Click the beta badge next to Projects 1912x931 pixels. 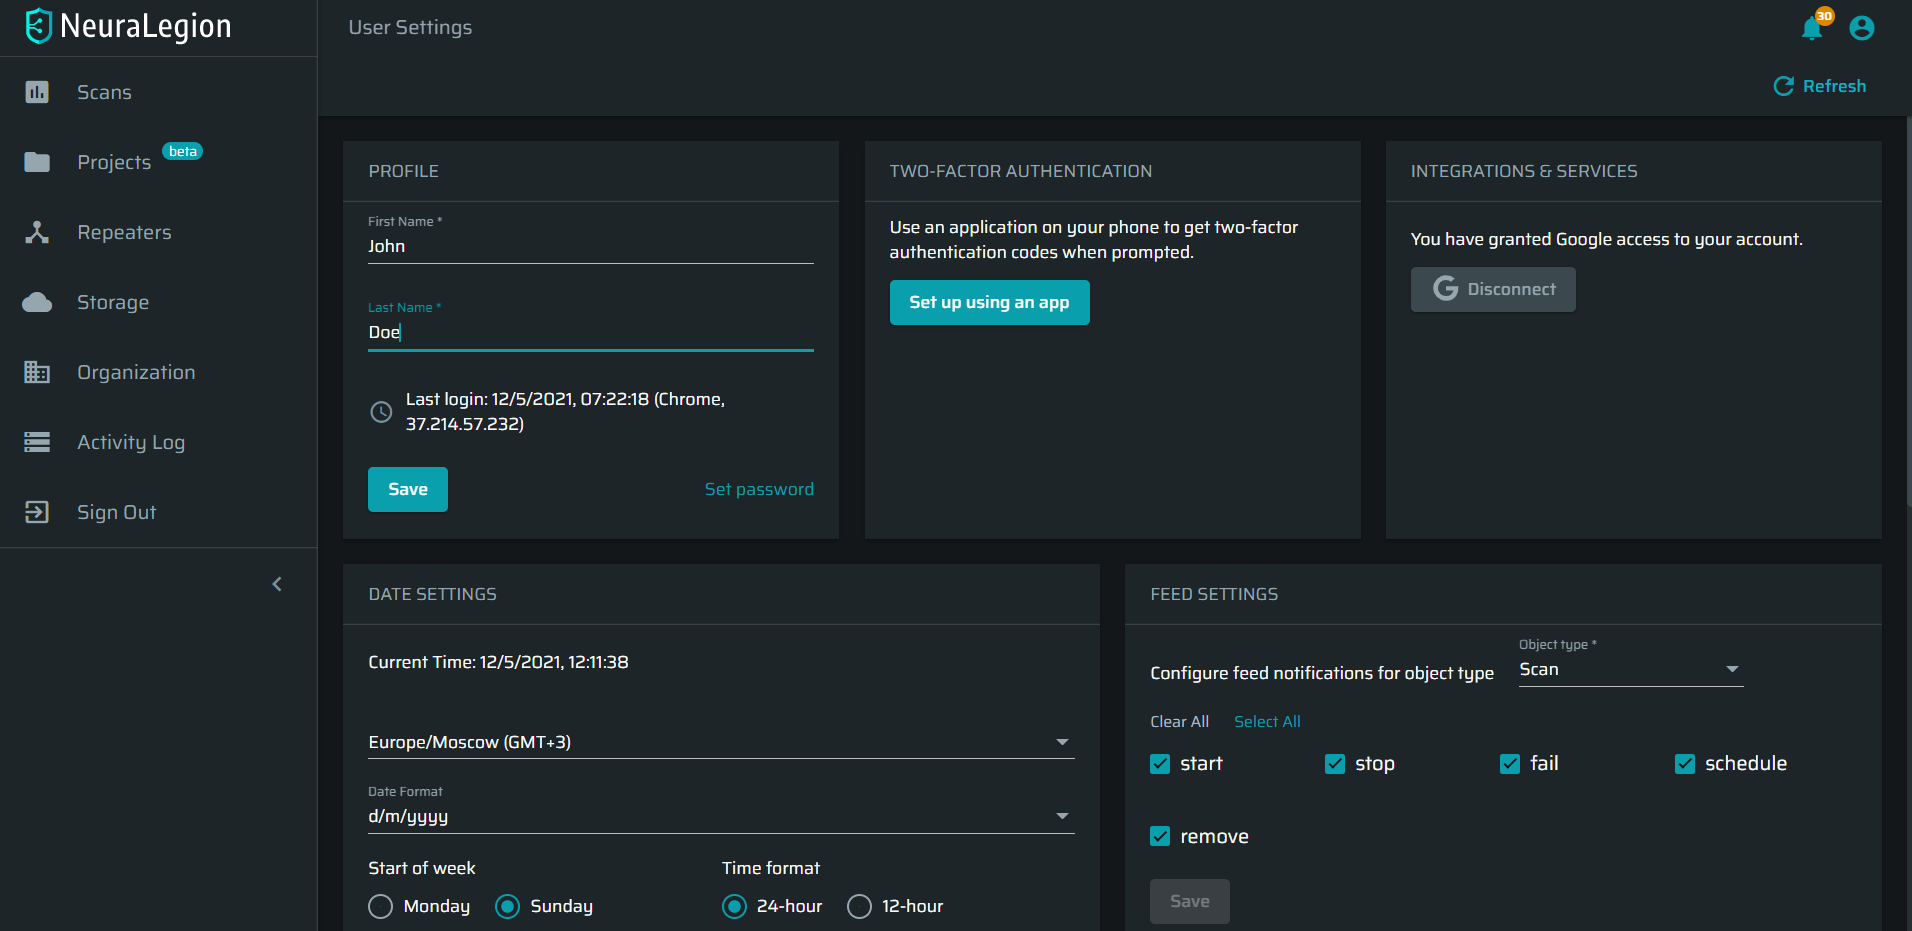[183, 151]
